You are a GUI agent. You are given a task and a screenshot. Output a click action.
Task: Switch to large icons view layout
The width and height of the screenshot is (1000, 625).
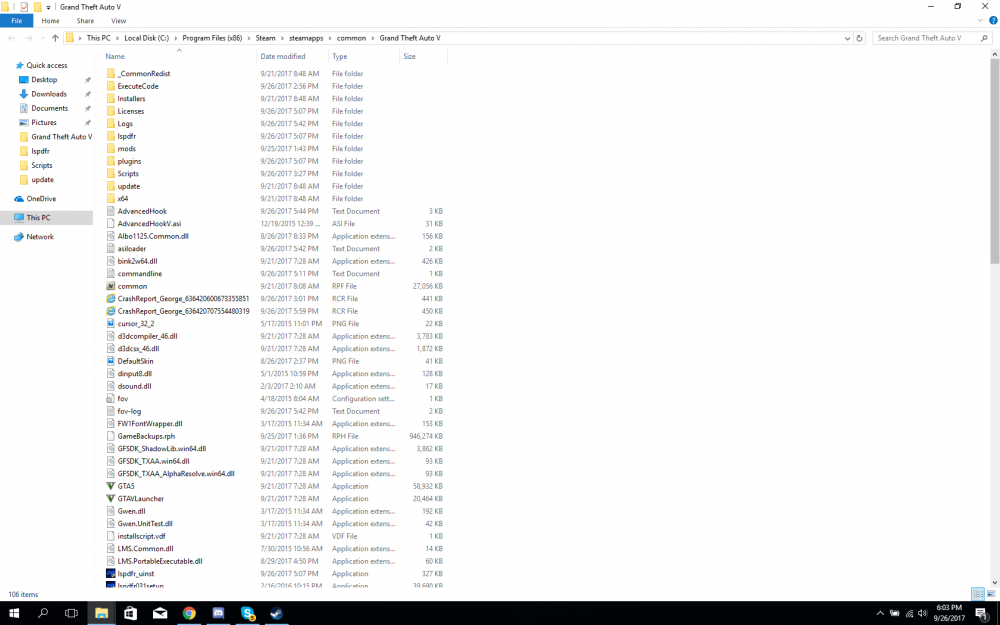tap(991, 594)
